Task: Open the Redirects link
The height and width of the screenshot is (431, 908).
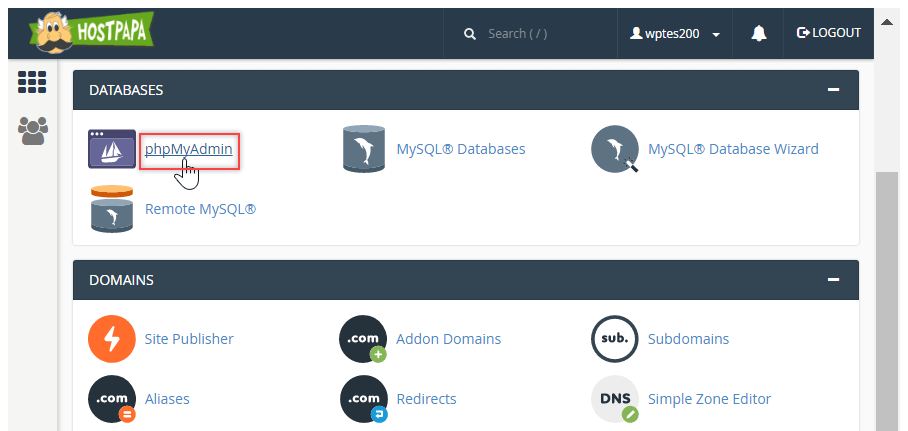Action: [x=426, y=399]
